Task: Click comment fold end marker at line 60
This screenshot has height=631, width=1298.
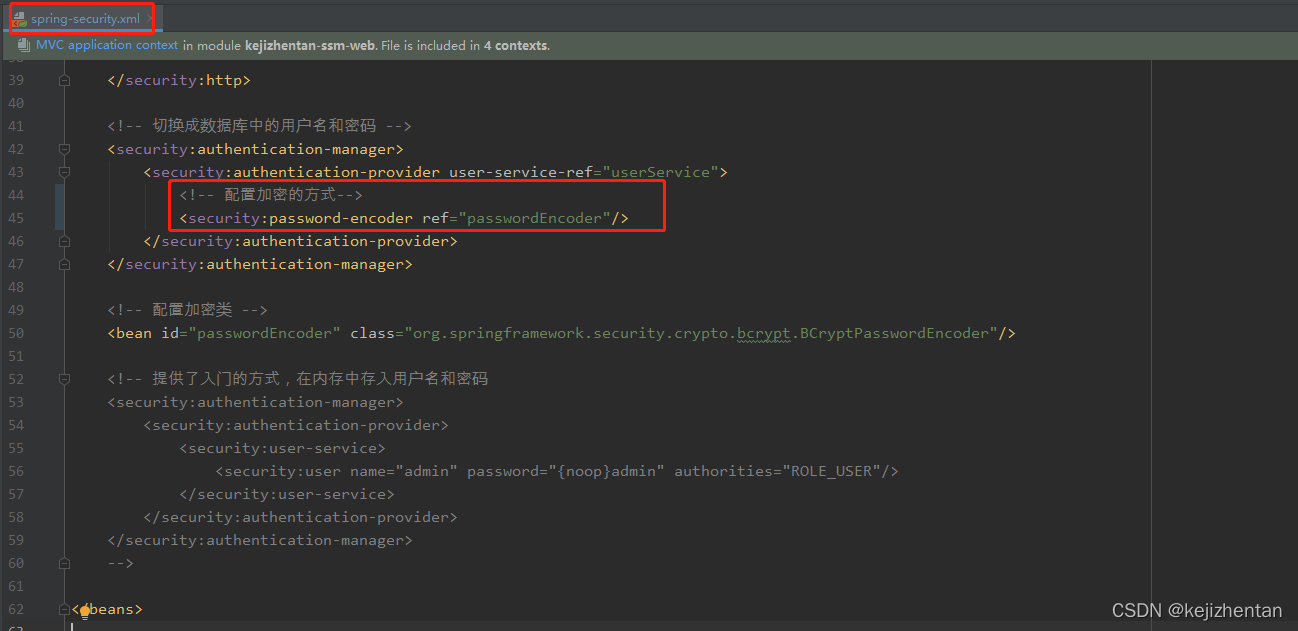Action: click(64, 563)
